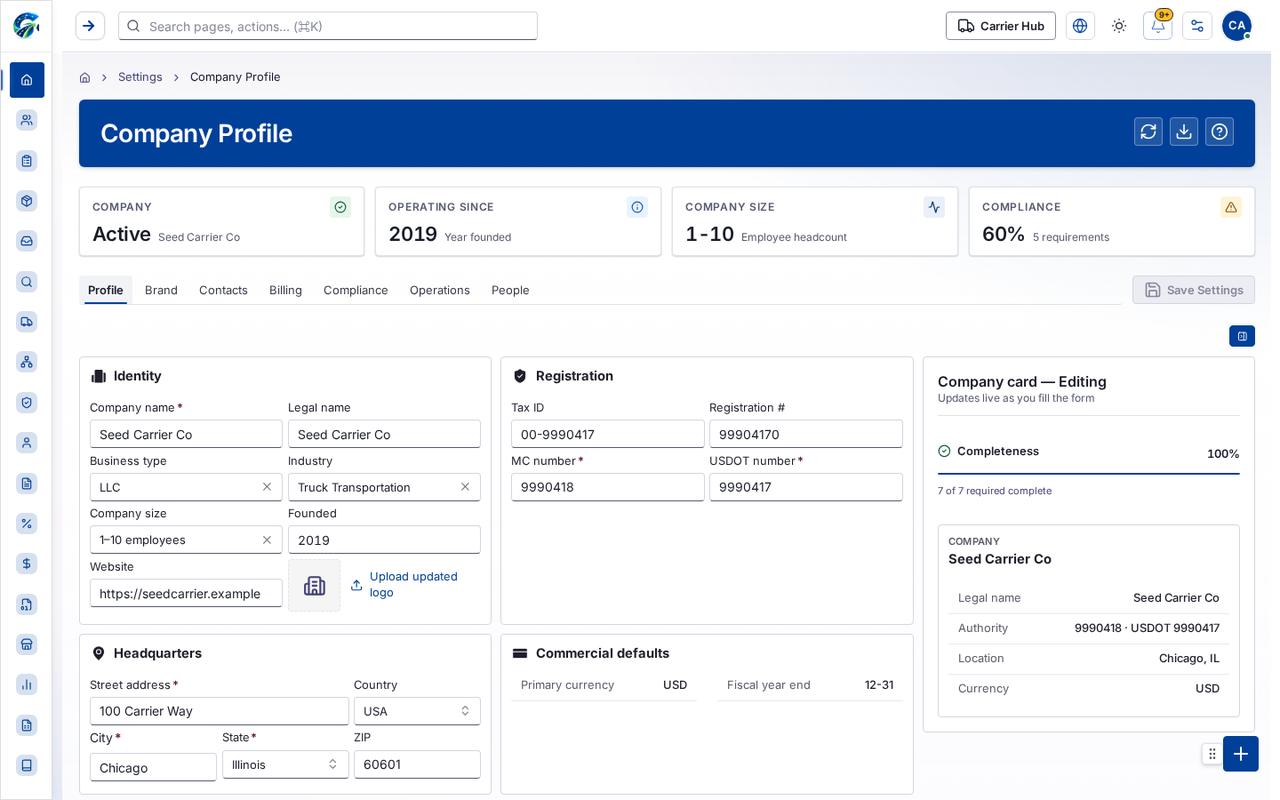This screenshot has height=800, width=1280.
Task: Click the blue plus floating button
Action: (1240, 754)
